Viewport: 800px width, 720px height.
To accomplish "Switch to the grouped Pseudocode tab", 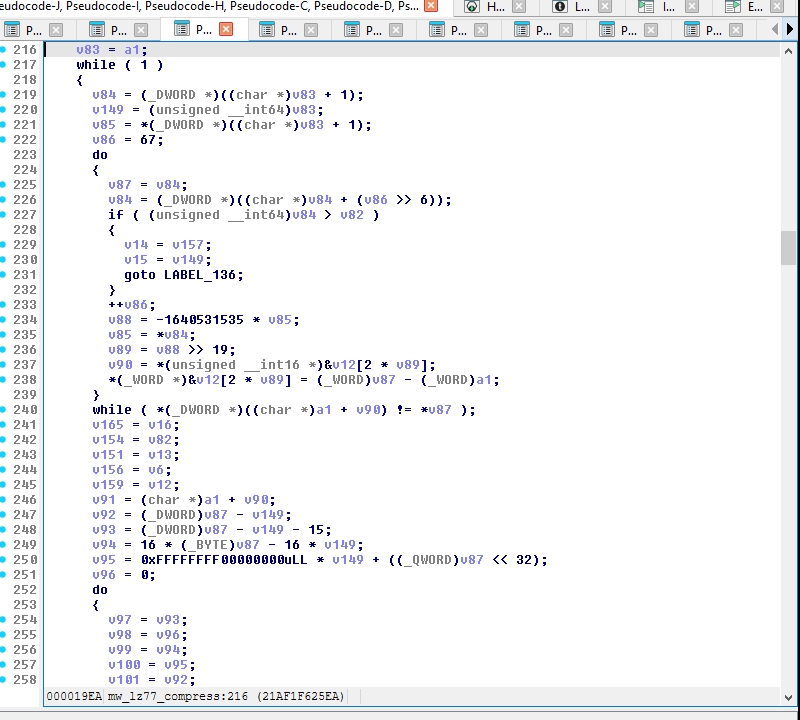I will 200,8.
